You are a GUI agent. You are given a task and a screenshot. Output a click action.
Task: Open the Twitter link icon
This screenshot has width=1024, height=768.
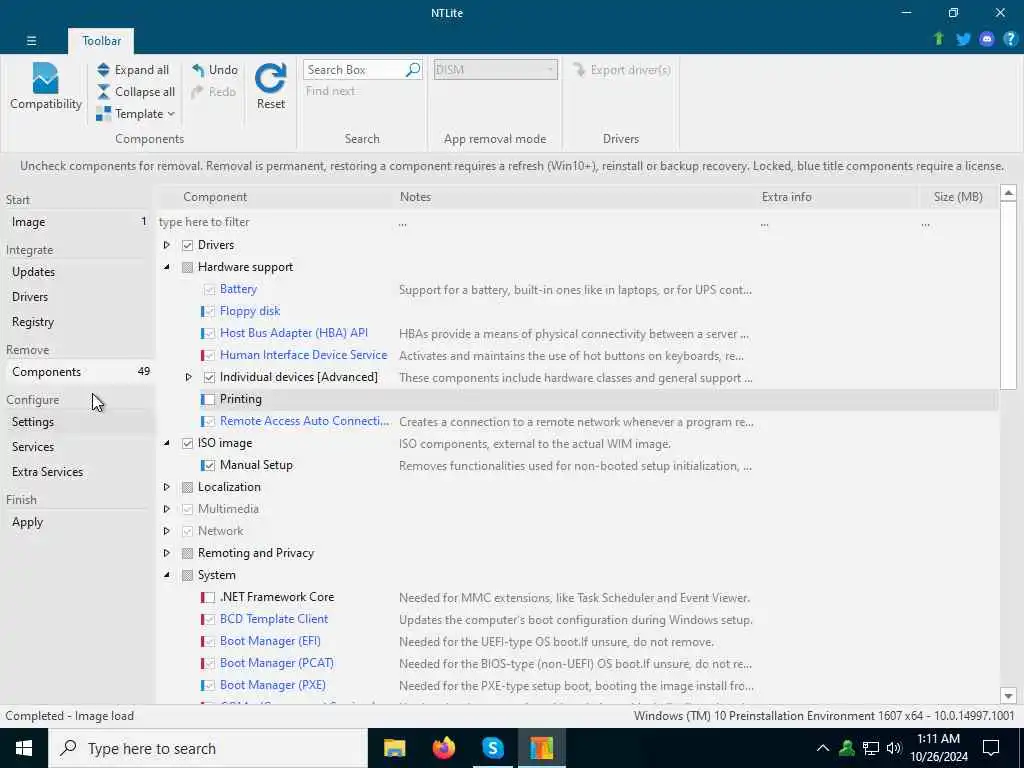(963, 39)
